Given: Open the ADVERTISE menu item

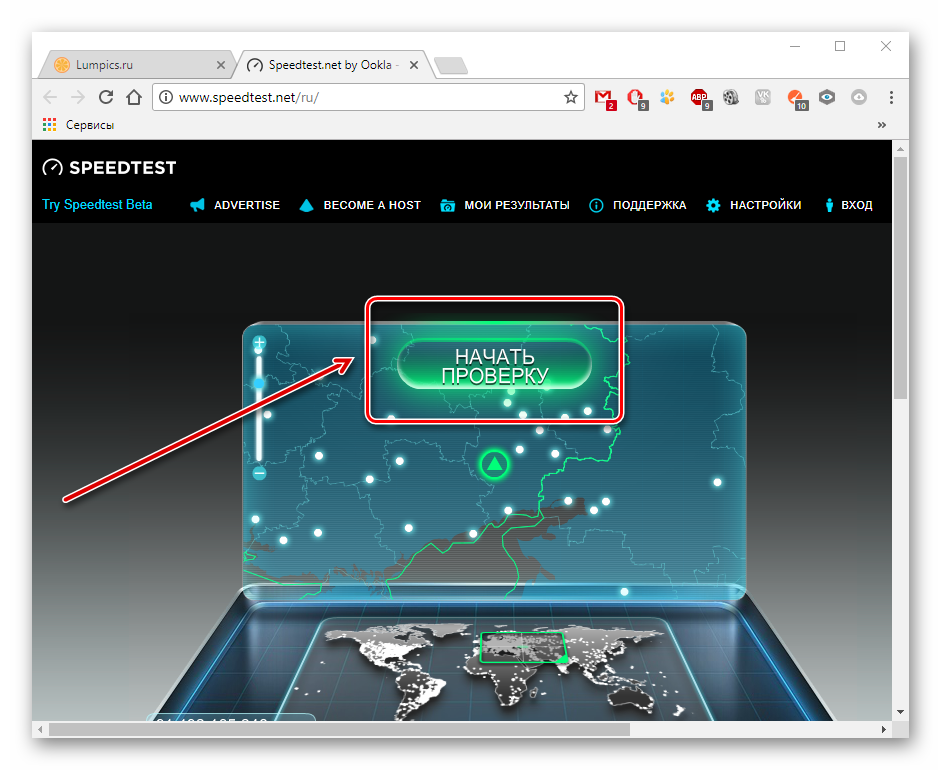Looking at the screenshot, I should click(x=247, y=205).
